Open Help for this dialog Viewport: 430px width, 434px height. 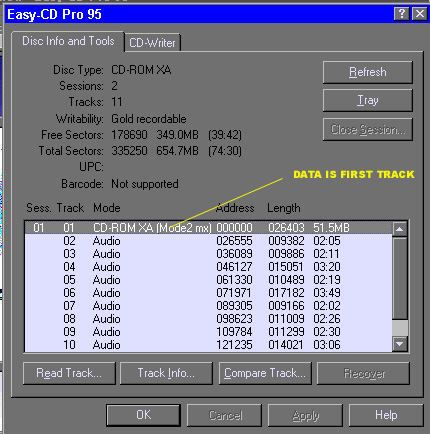386,415
